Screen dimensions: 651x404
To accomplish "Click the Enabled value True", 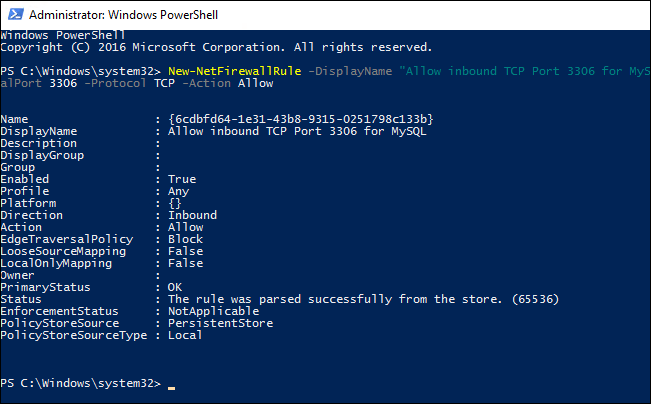I will pos(182,179).
